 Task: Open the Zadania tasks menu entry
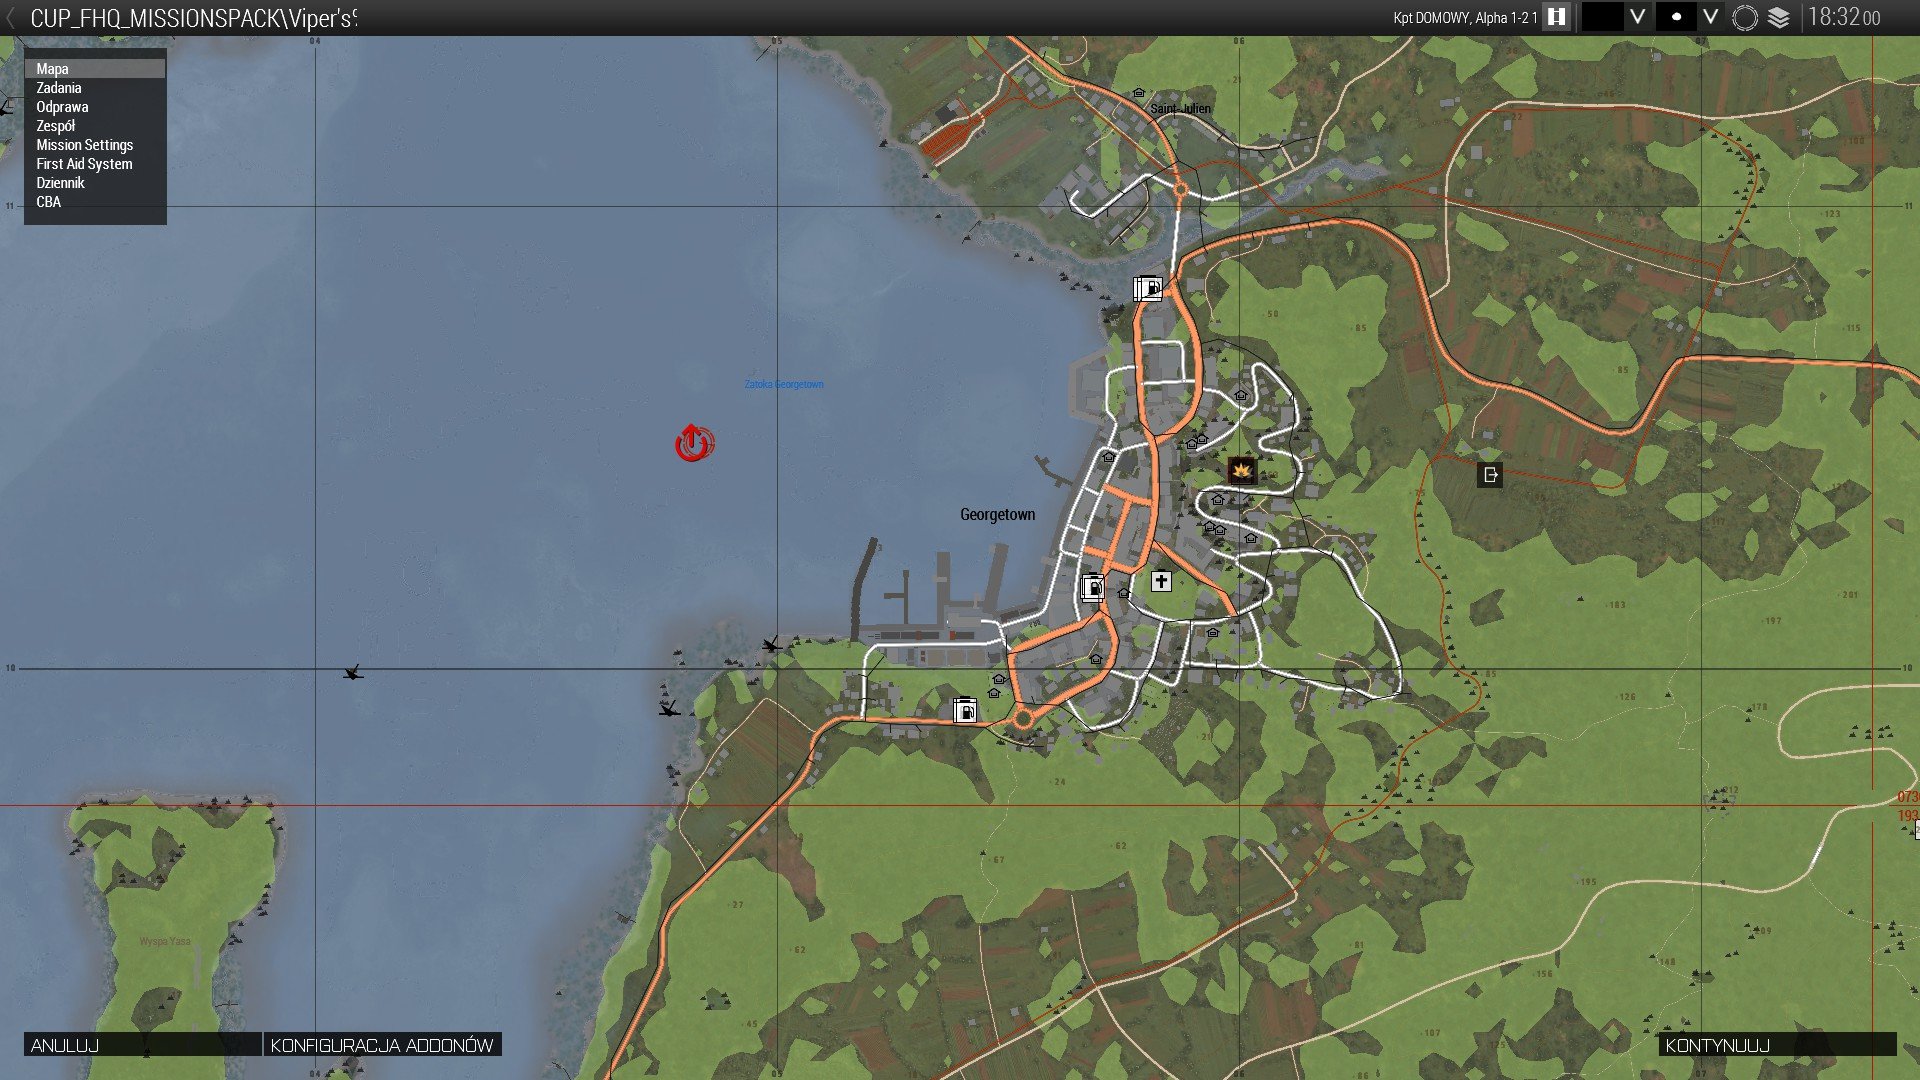tap(59, 88)
